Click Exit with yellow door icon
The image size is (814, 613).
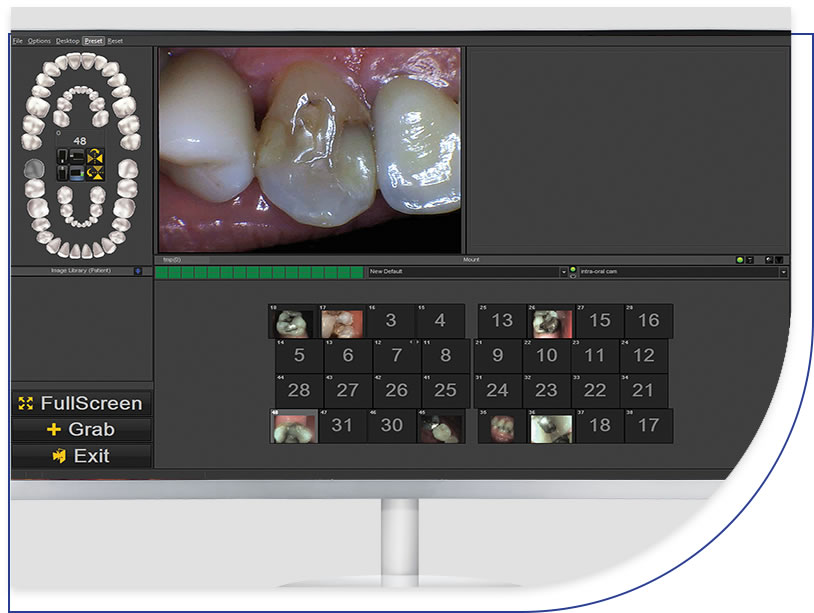click(81, 456)
